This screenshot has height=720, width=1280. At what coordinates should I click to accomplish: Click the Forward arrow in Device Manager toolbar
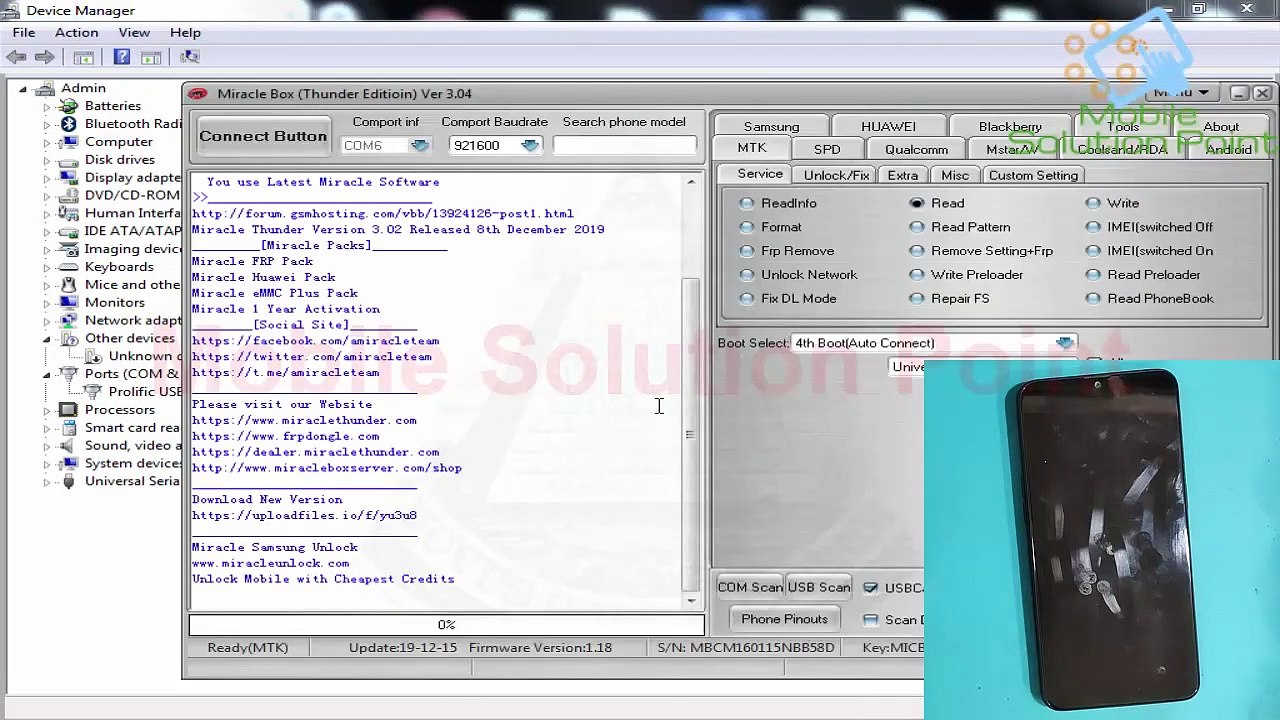(x=44, y=57)
